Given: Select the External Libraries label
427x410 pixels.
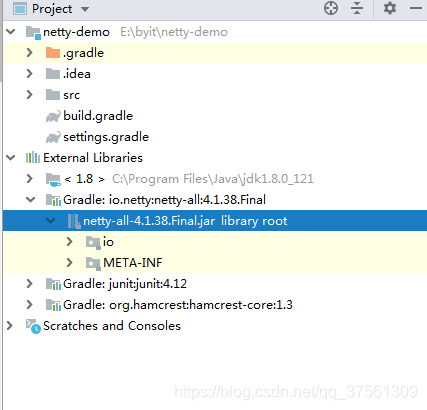Looking at the screenshot, I should (93, 158).
